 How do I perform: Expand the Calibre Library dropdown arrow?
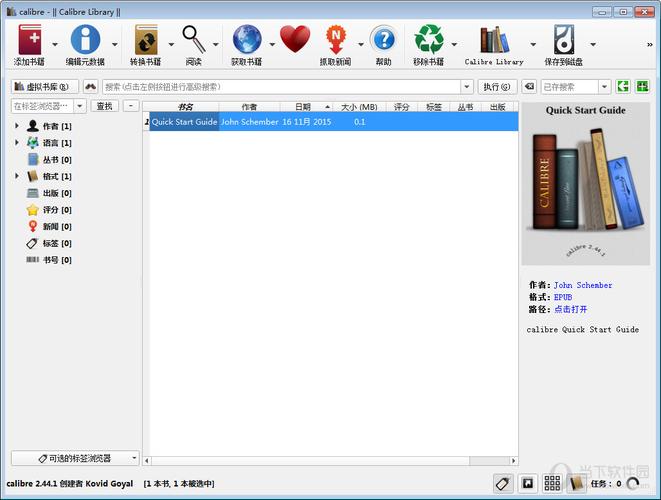533,44
